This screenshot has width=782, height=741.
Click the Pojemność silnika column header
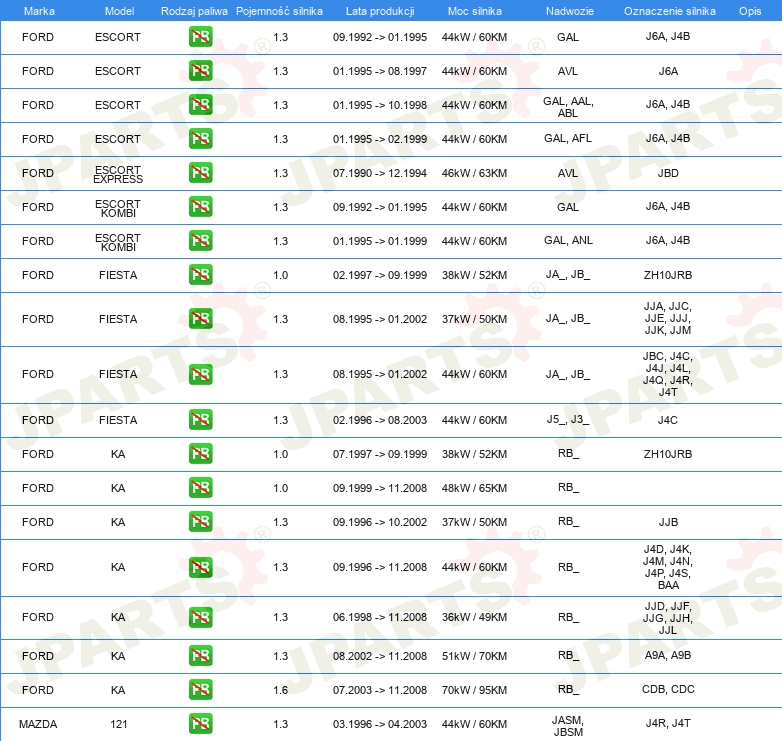[279, 11]
